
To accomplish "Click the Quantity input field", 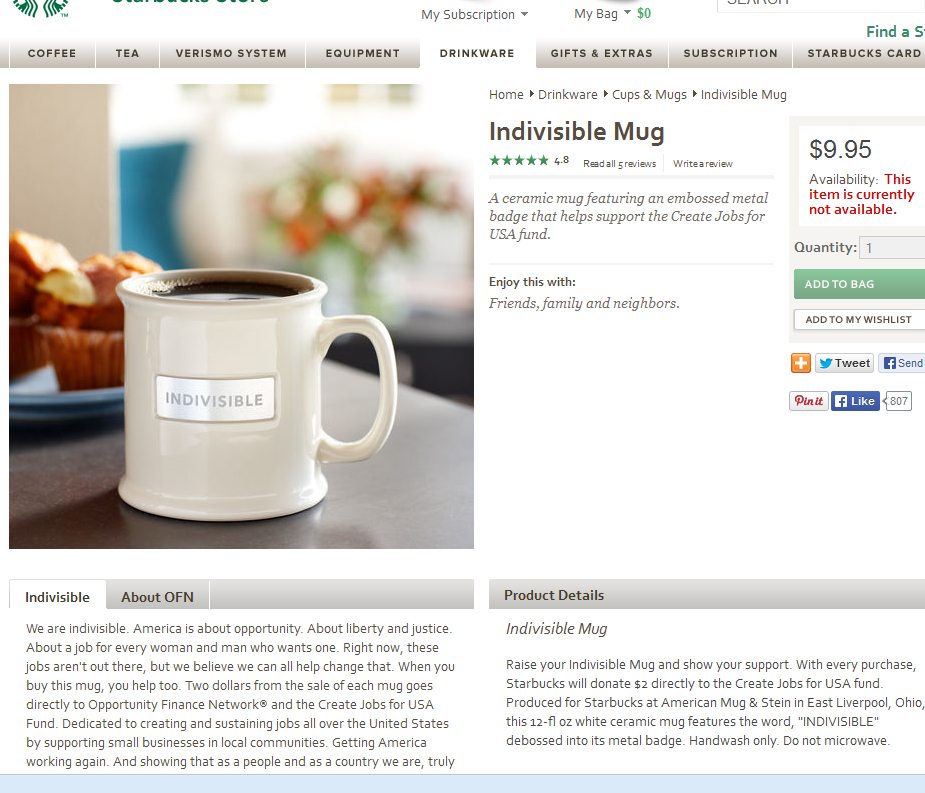I will click(x=892, y=247).
